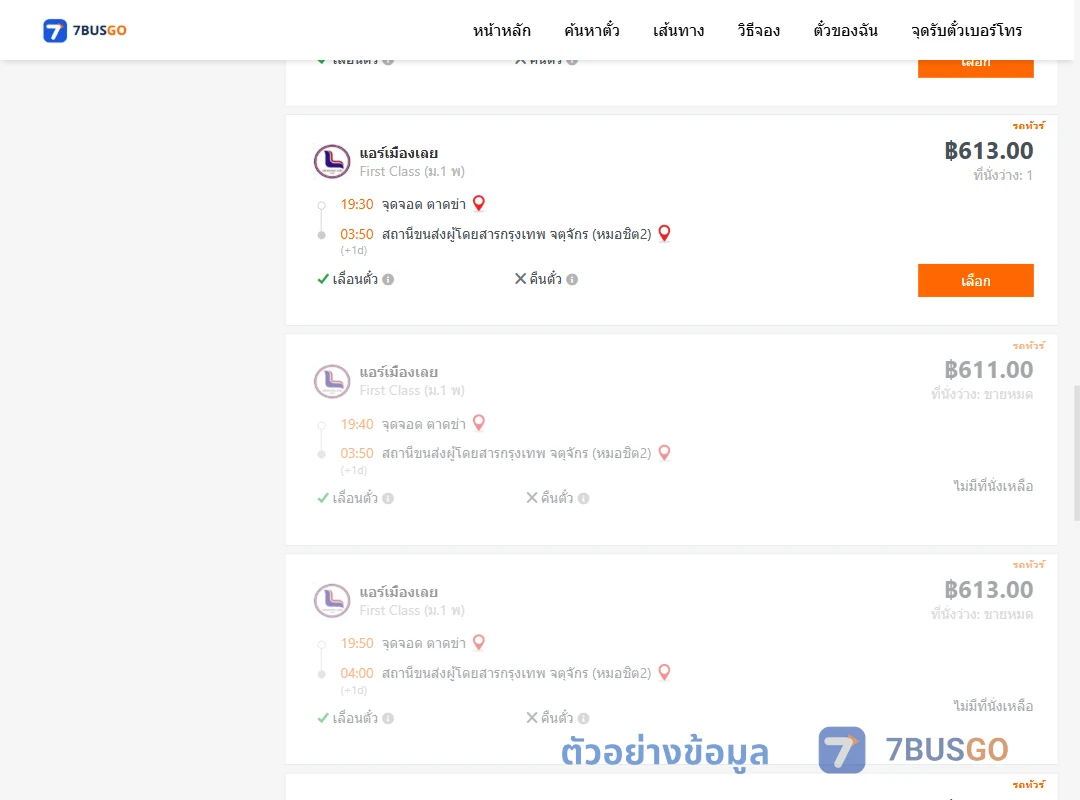Open the ค้นหาตั๋ว menu item
This screenshot has height=800, width=1080.
pos(592,30)
